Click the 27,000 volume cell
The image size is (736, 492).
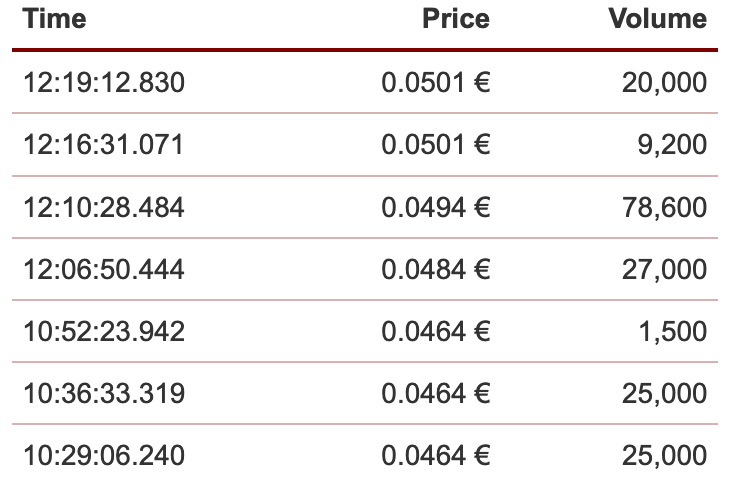tap(664, 270)
